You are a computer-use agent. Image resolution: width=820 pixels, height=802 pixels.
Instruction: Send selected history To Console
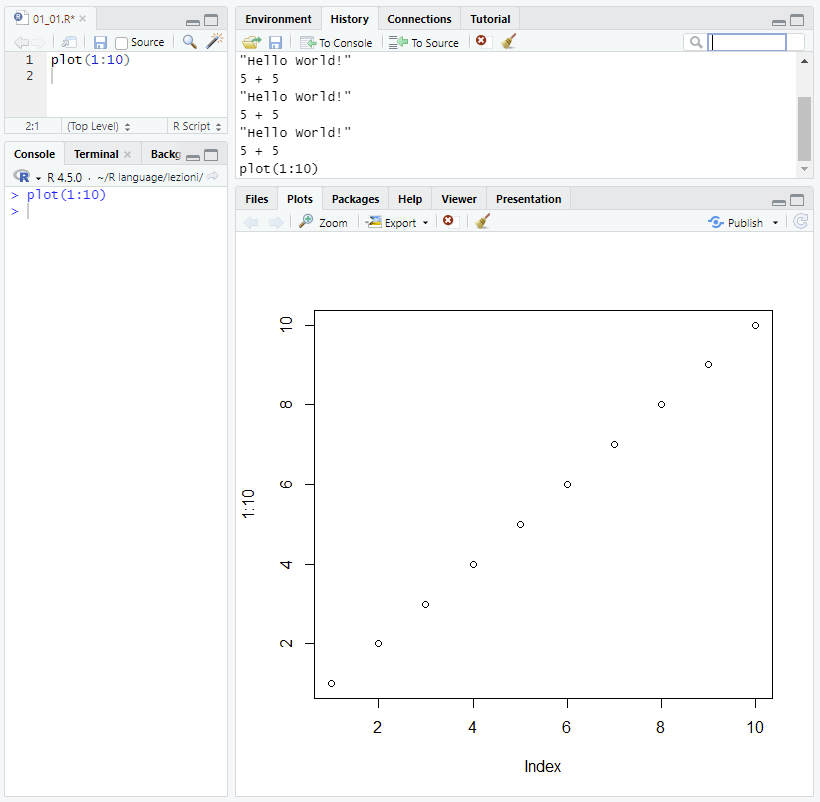tap(336, 43)
